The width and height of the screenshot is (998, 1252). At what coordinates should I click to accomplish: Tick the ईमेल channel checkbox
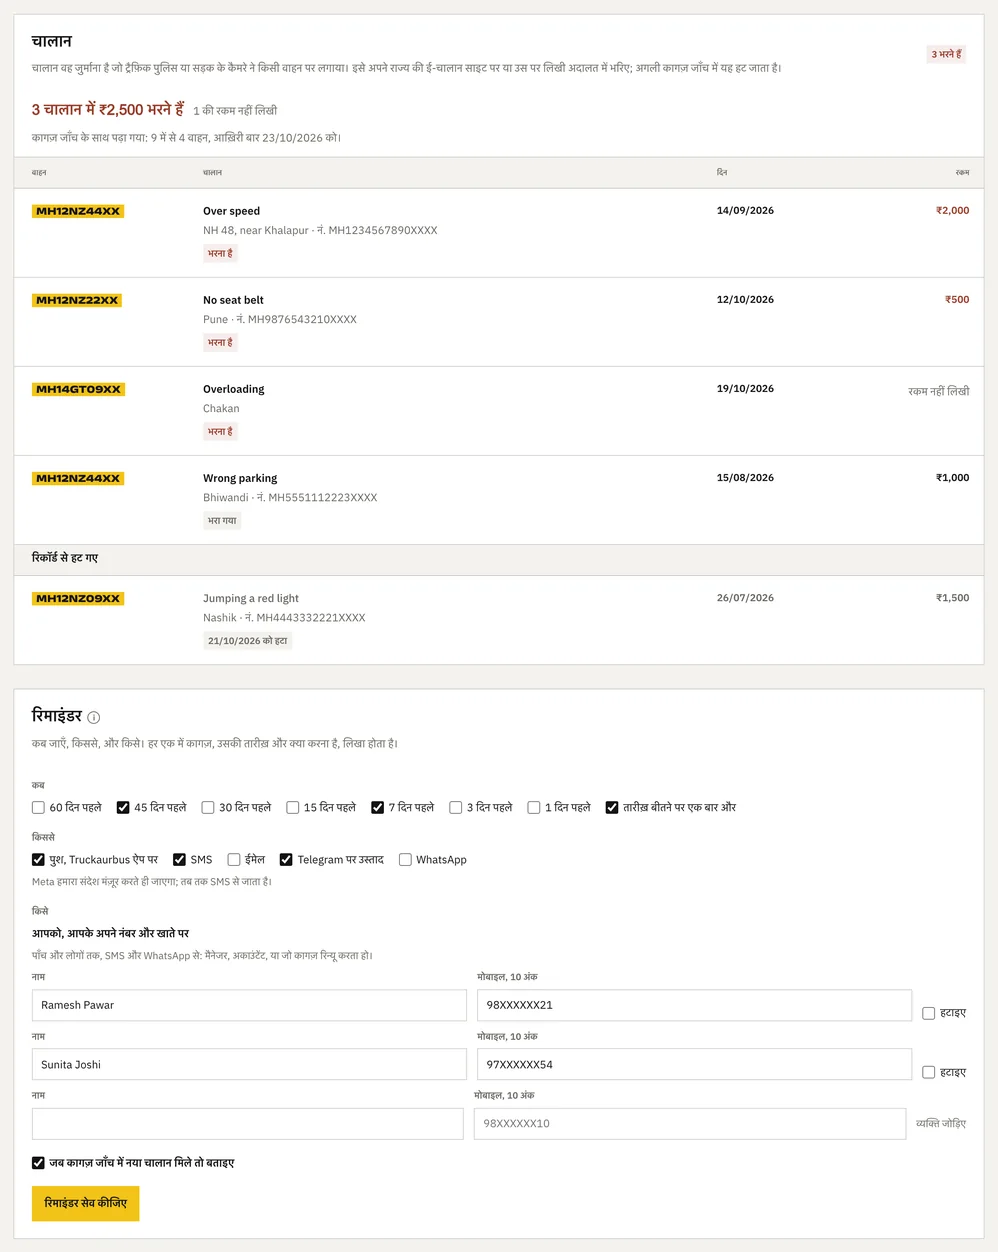click(x=234, y=859)
